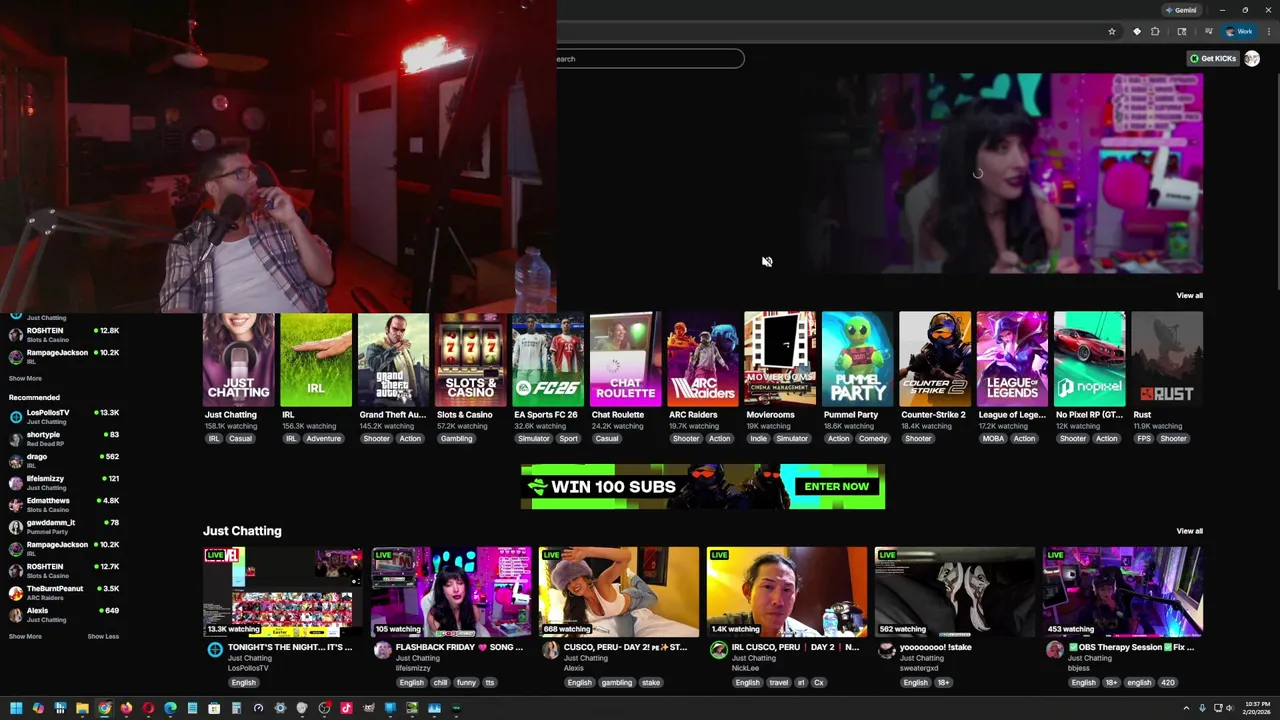The height and width of the screenshot is (720, 1280).
Task: Open the League of Legends category card
Action: tap(1012, 360)
